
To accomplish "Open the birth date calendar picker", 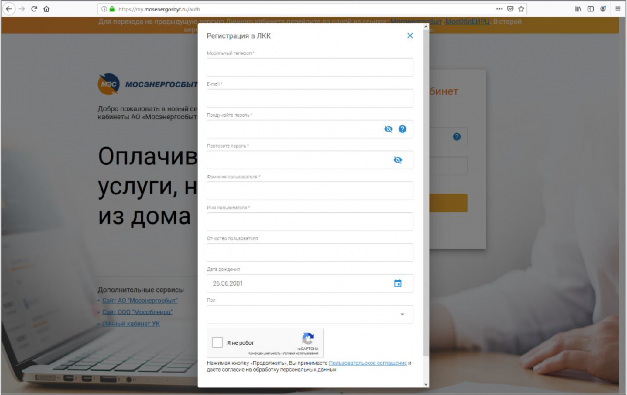I will pyautogui.click(x=397, y=283).
